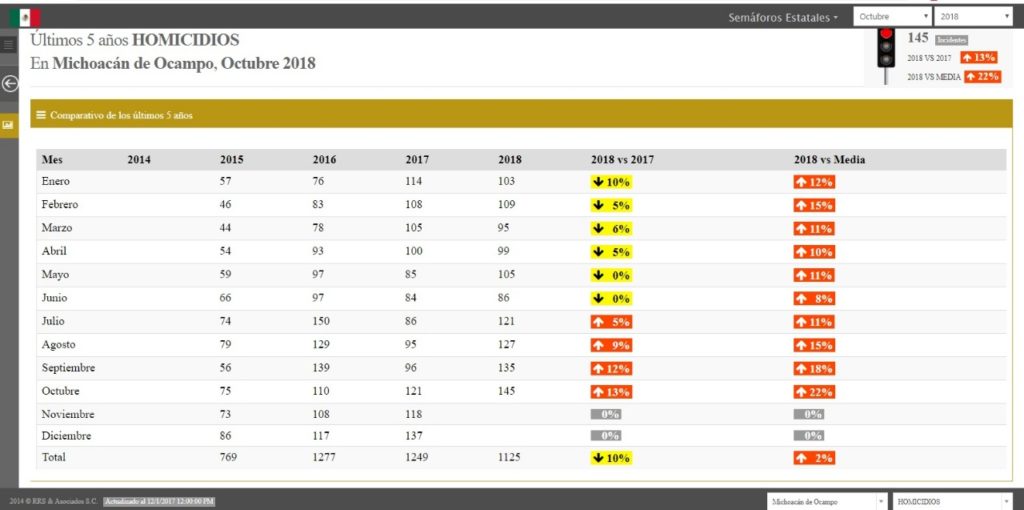Click the 2018 column header
This screenshot has height=510, width=1024.
(x=510, y=159)
